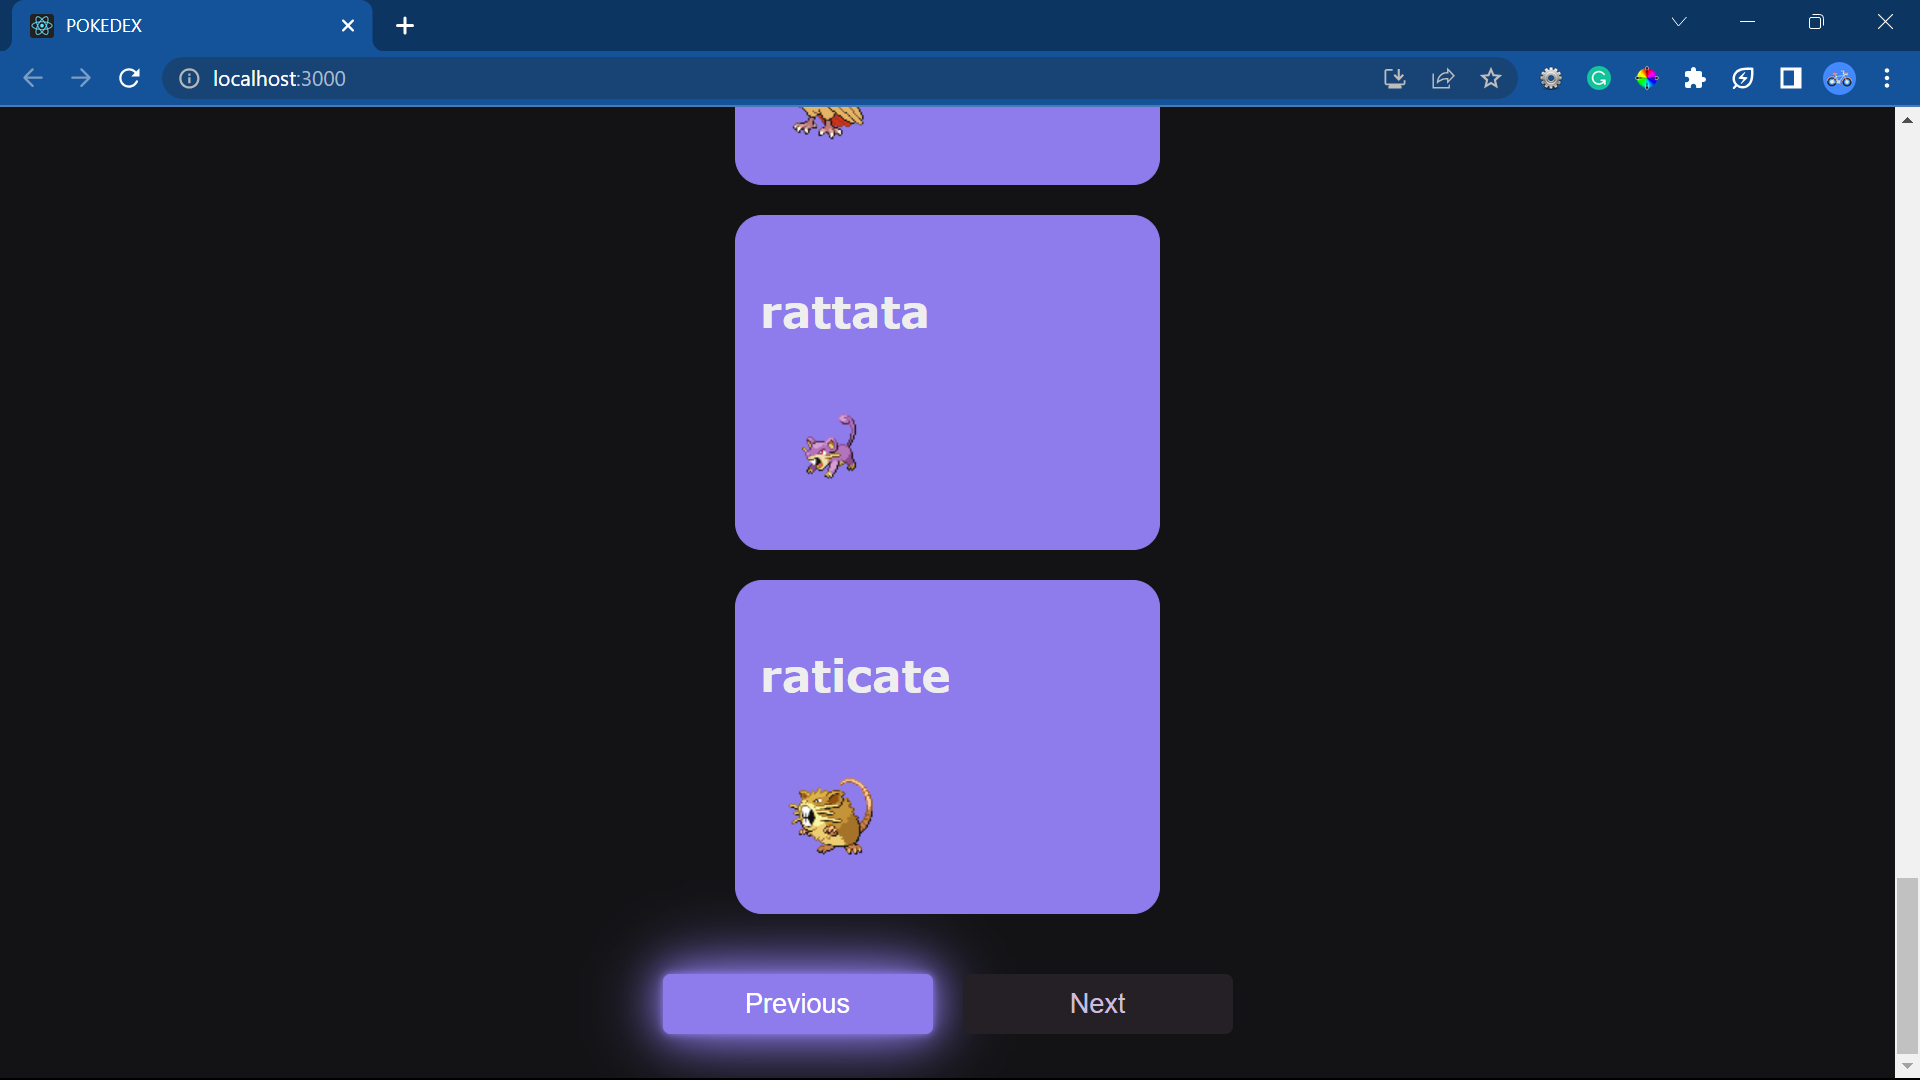Open the ColorZilla color wheel extension
Screen dimensions: 1920x1080
click(1646, 78)
